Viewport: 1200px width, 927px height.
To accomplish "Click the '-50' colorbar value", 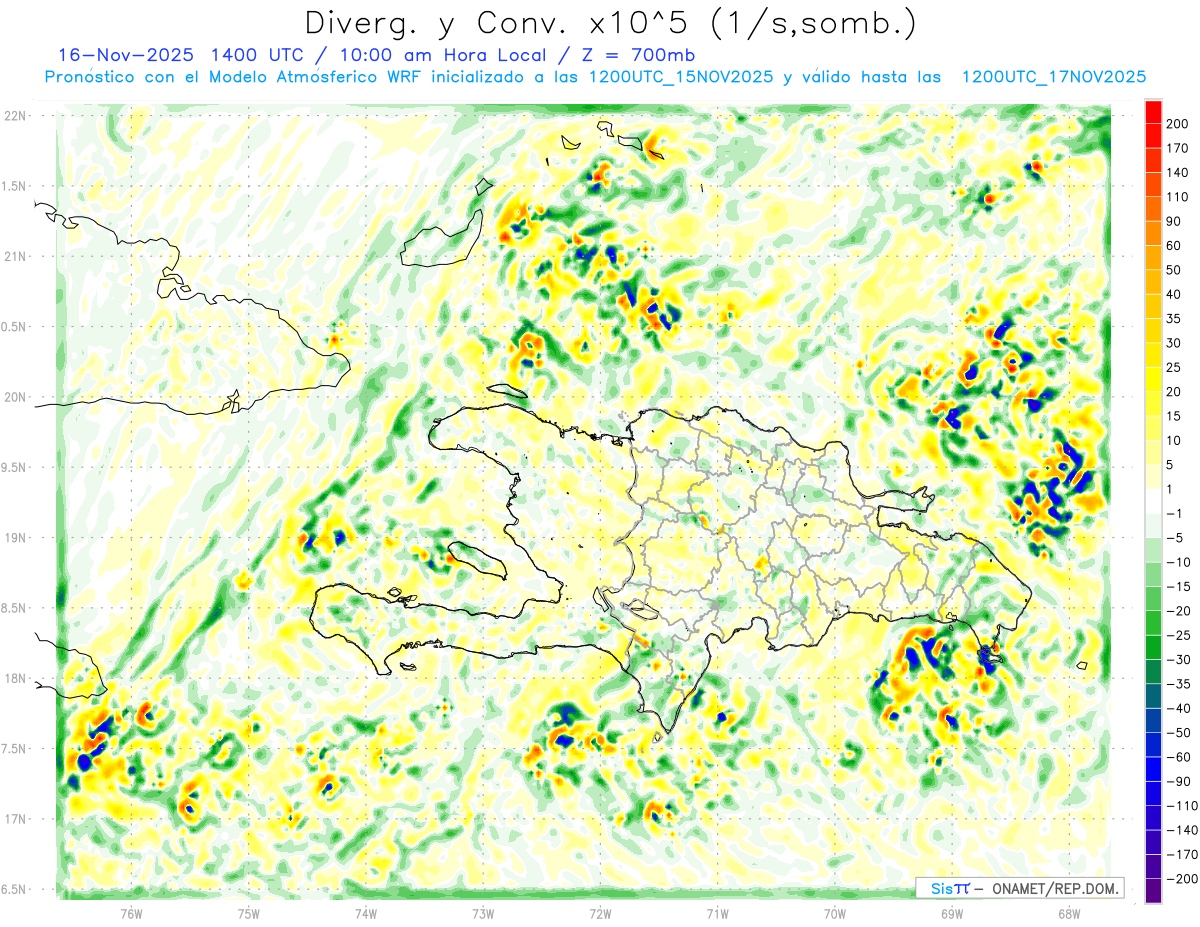I will (1178, 734).
